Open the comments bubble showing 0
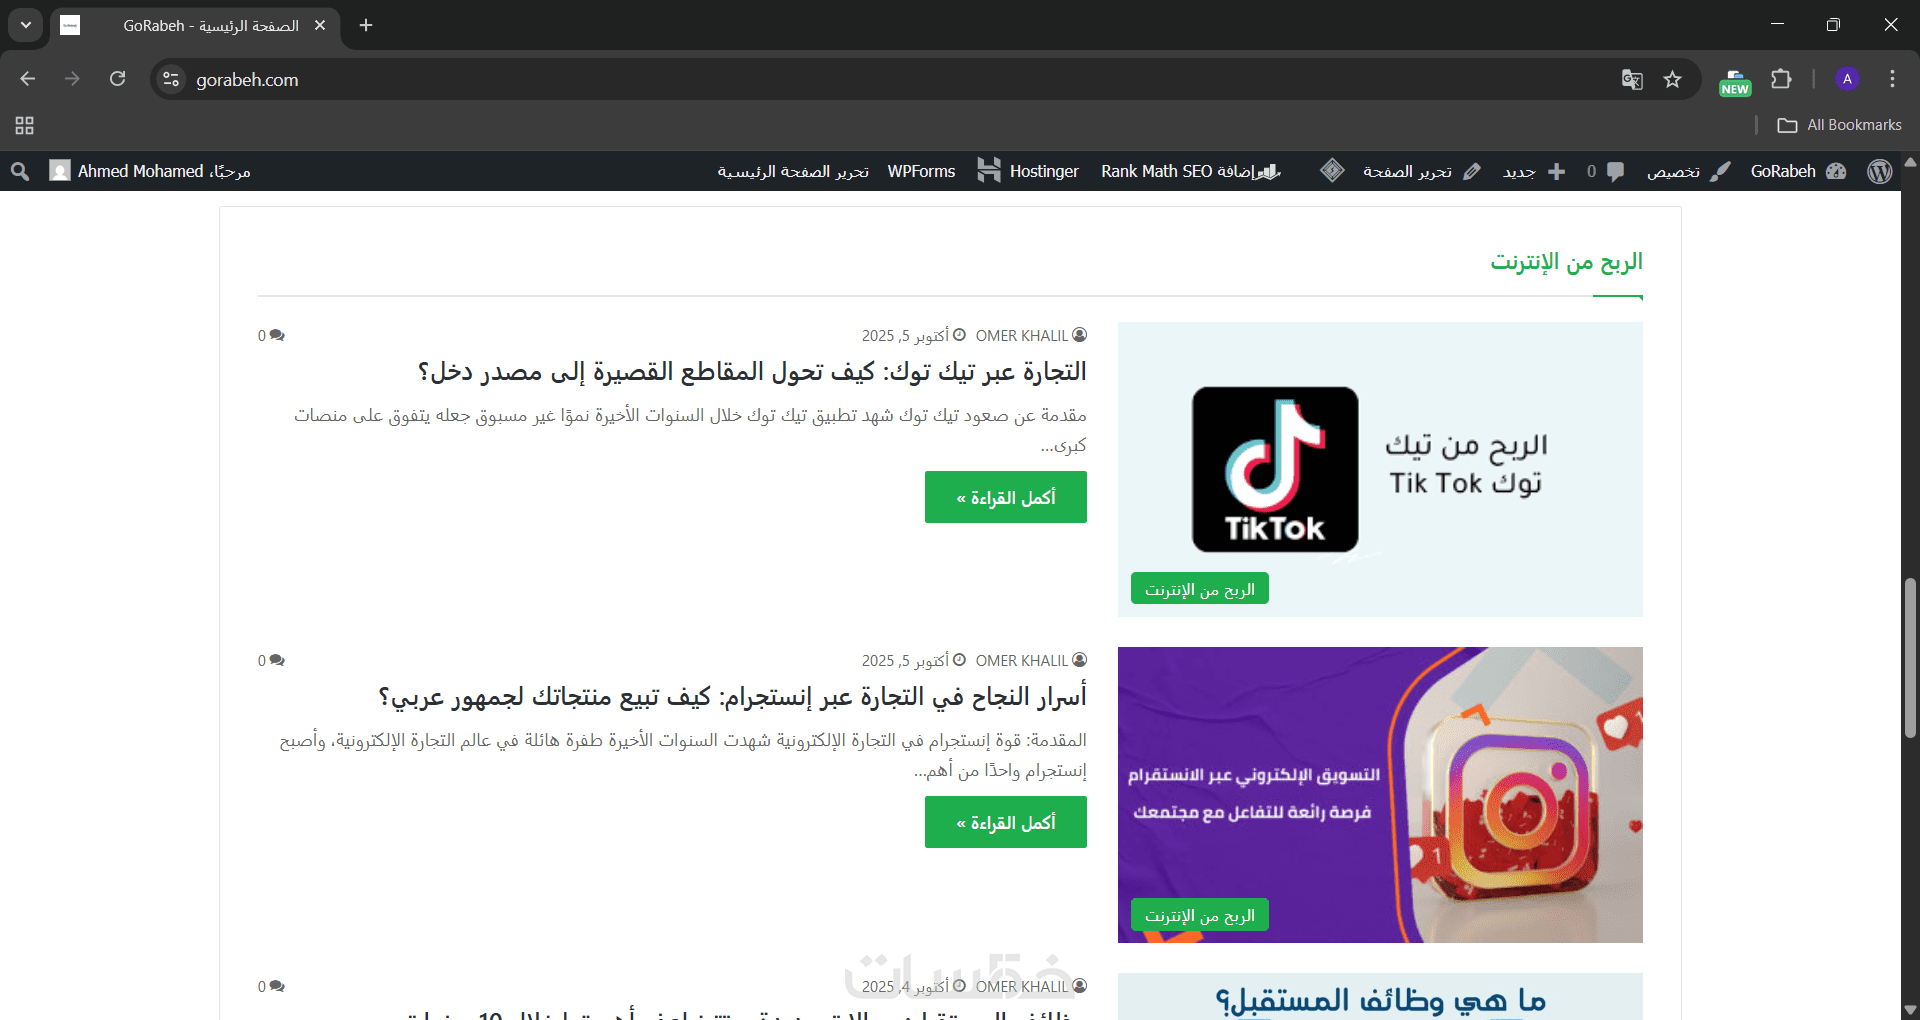Viewport: 1920px width, 1020px height. 1605,171
